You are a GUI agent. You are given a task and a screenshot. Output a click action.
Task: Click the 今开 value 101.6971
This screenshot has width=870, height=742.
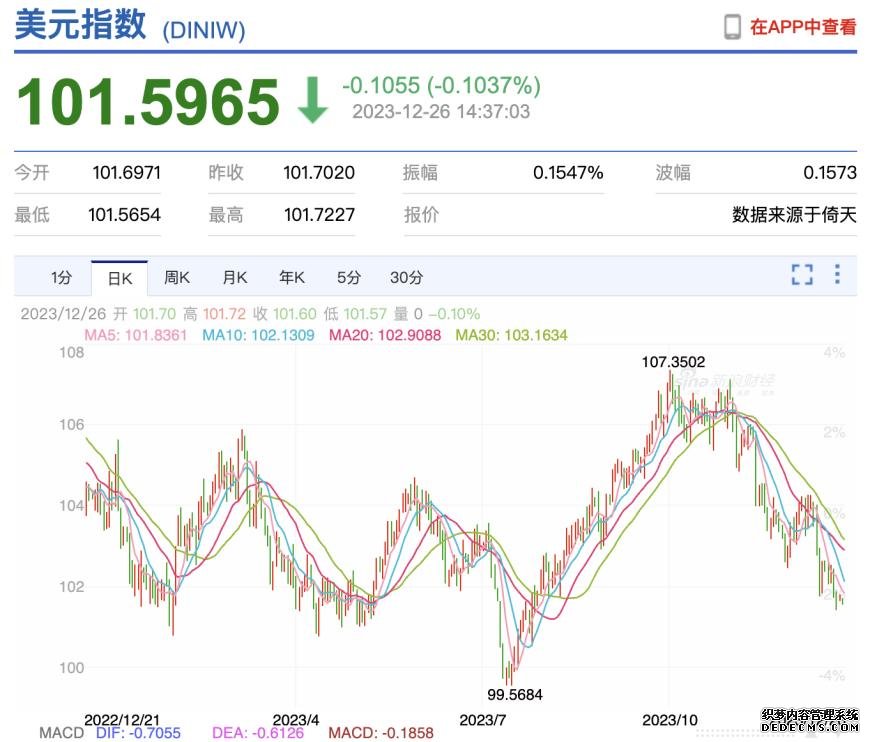127,173
